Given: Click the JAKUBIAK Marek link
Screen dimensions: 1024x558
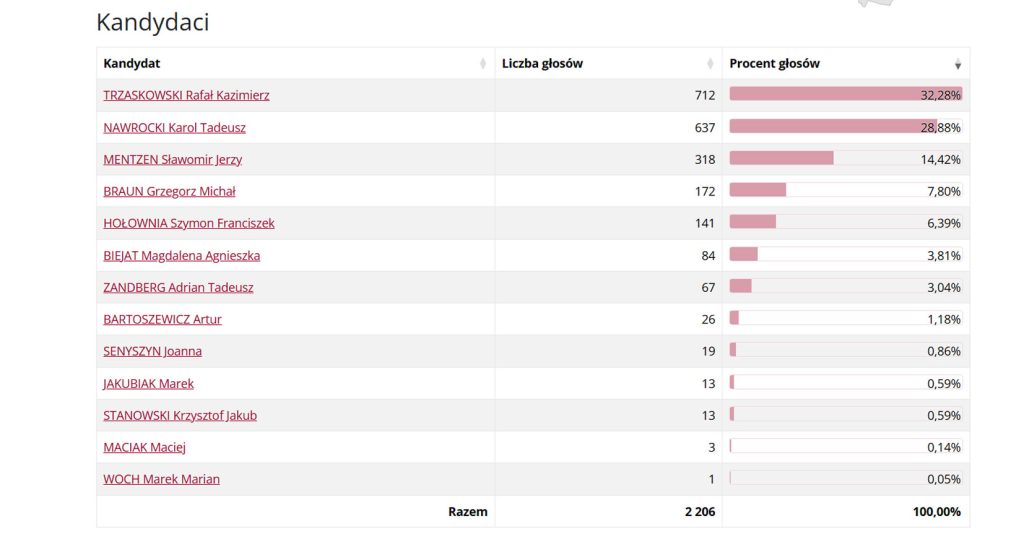Looking at the screenshot, I should pos(148,384).
